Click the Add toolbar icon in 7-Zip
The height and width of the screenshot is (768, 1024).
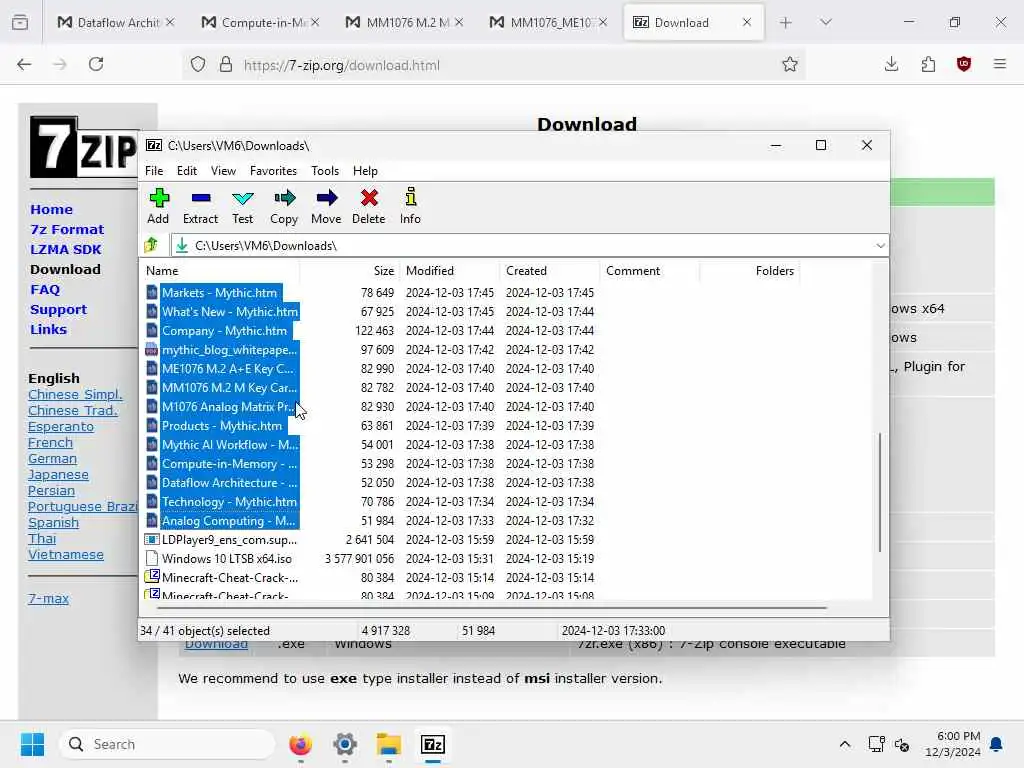coord(159,199)
